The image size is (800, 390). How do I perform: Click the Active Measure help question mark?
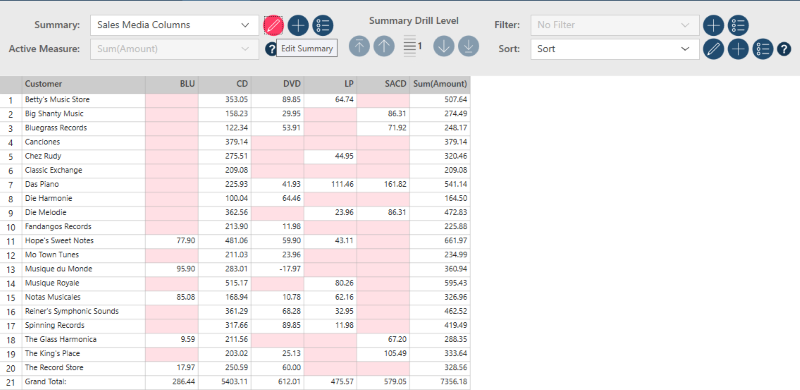pos(270,49)
